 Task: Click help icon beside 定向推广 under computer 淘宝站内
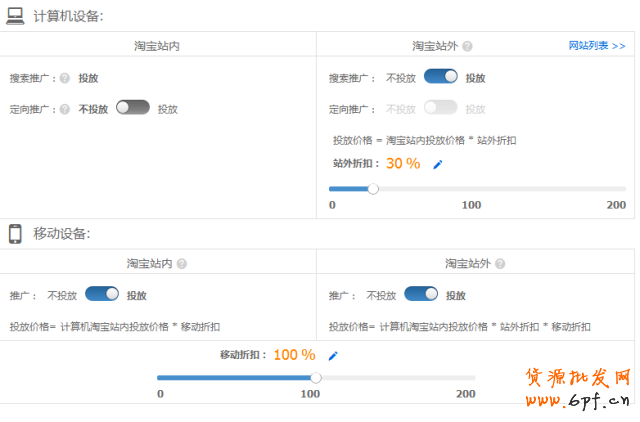[64, 109]
